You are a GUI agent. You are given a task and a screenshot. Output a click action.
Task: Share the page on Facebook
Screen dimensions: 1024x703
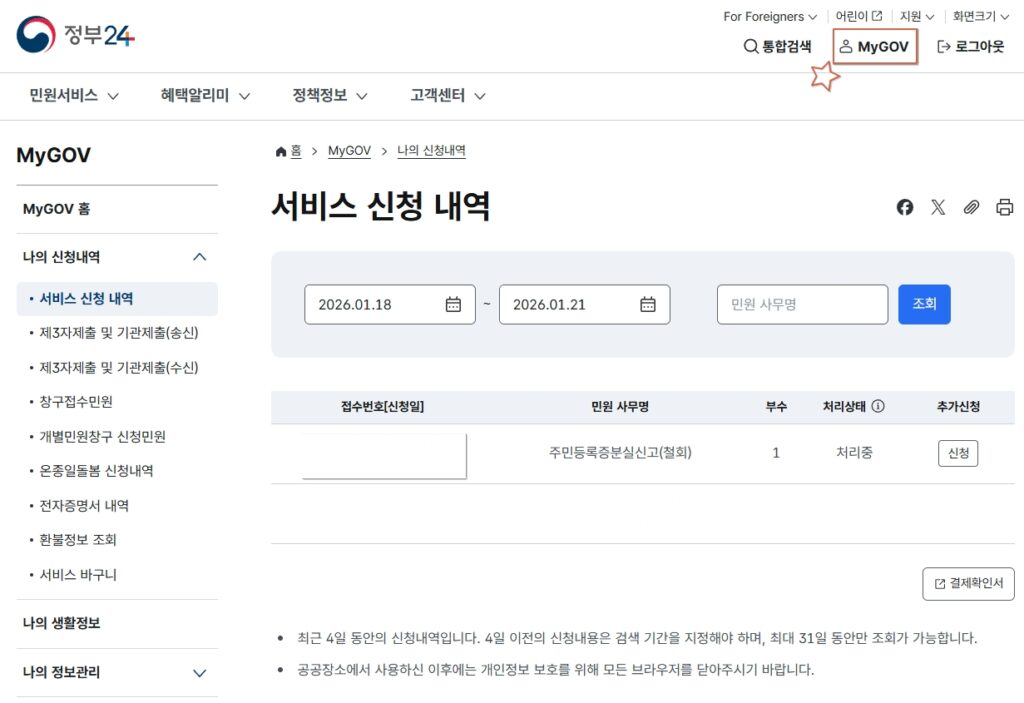(x=905, y=207)
